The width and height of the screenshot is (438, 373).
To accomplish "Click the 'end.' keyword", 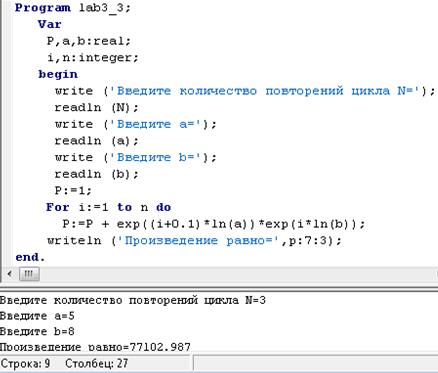I will 30,257.
